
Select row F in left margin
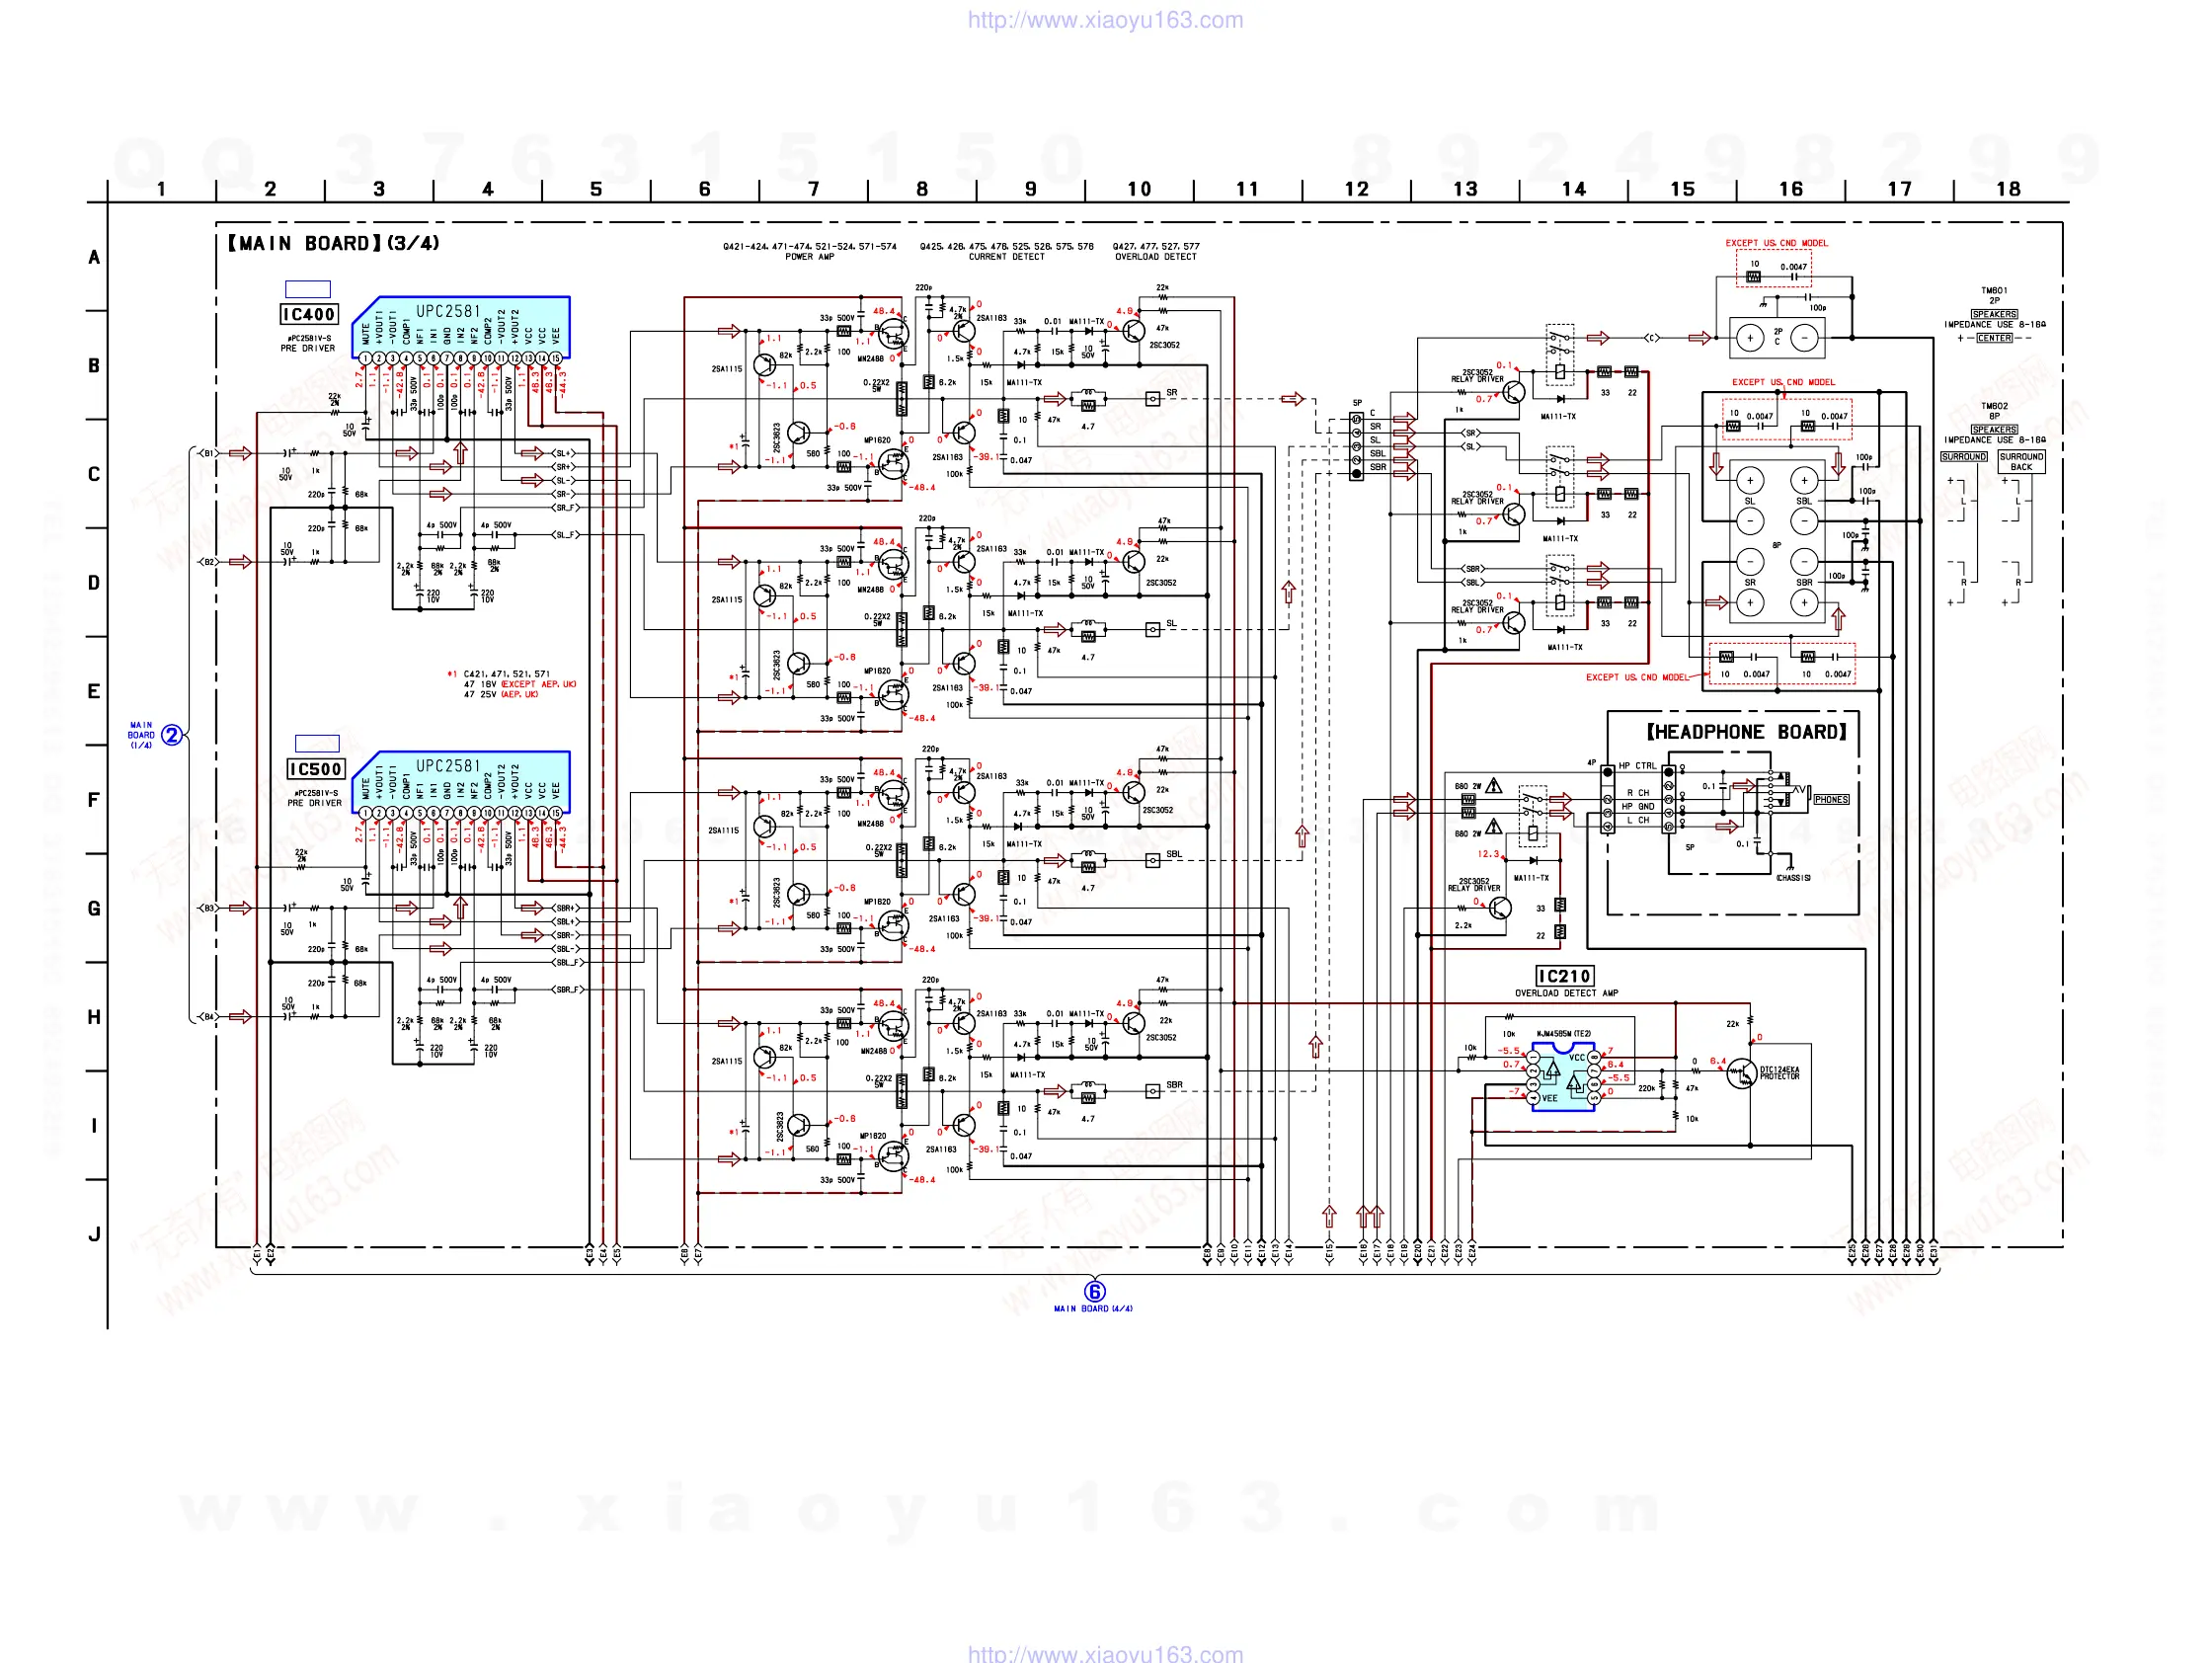click(x=94, y=800)
